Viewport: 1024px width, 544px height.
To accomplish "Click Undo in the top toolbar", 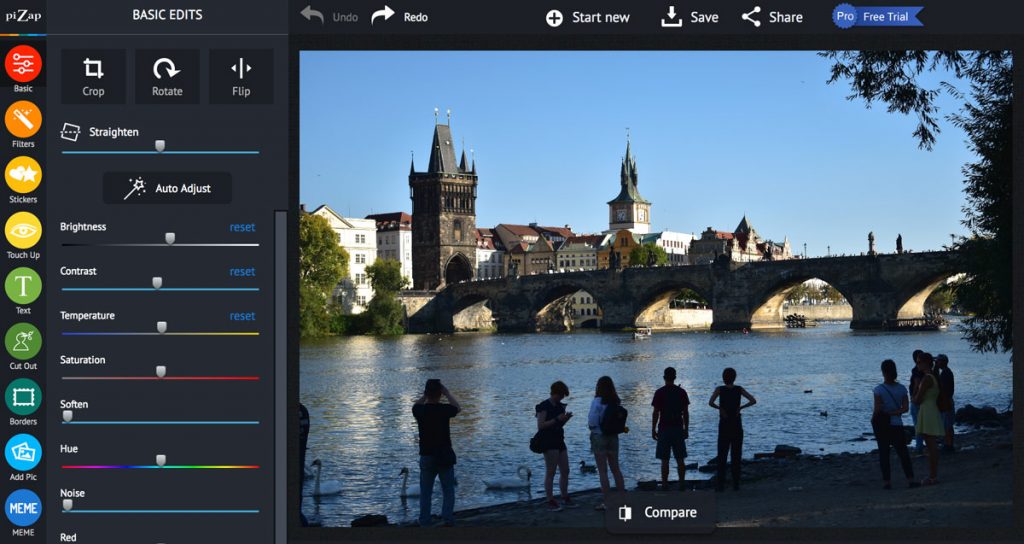I will pos(330,17).
